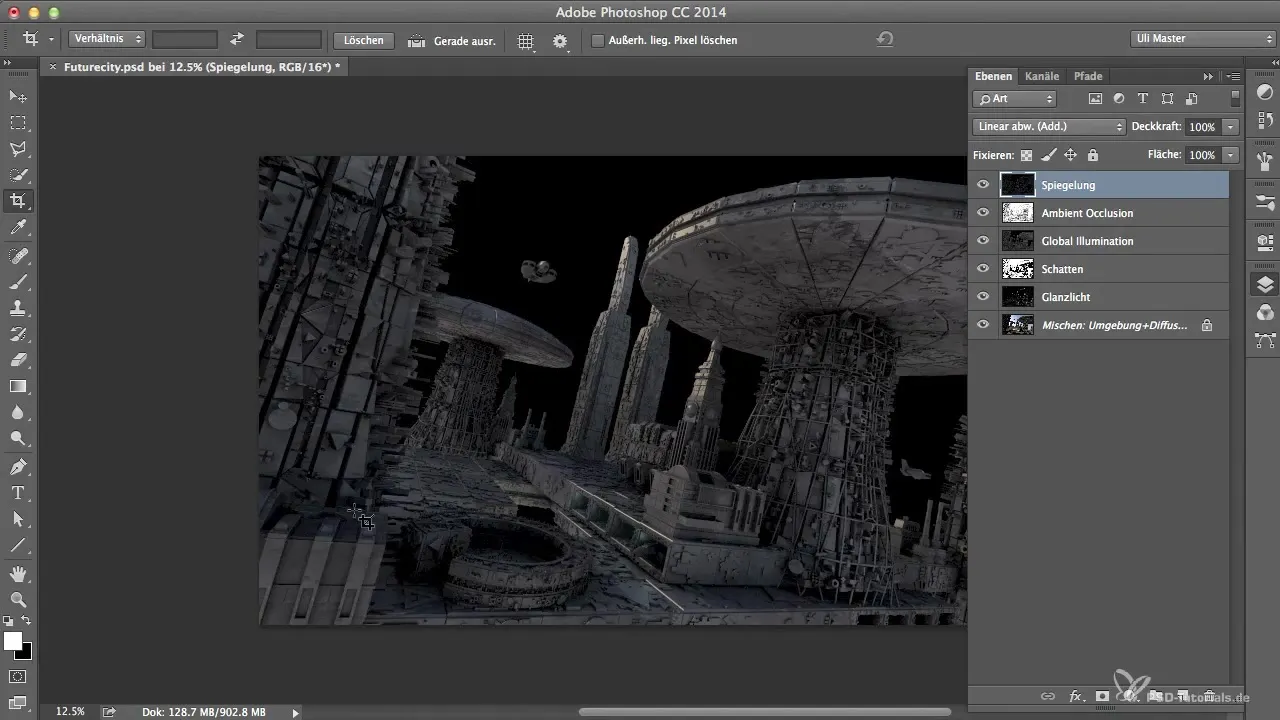Open the Art filter type dropdown
The image size is (1280, 720).
(1014, 99)
